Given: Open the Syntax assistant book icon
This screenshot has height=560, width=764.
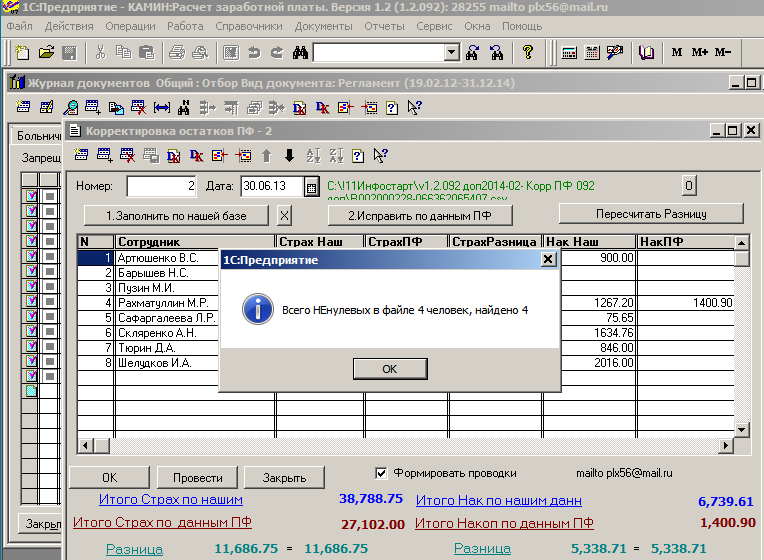Looking at the screenshot, I should coord(646,52).
